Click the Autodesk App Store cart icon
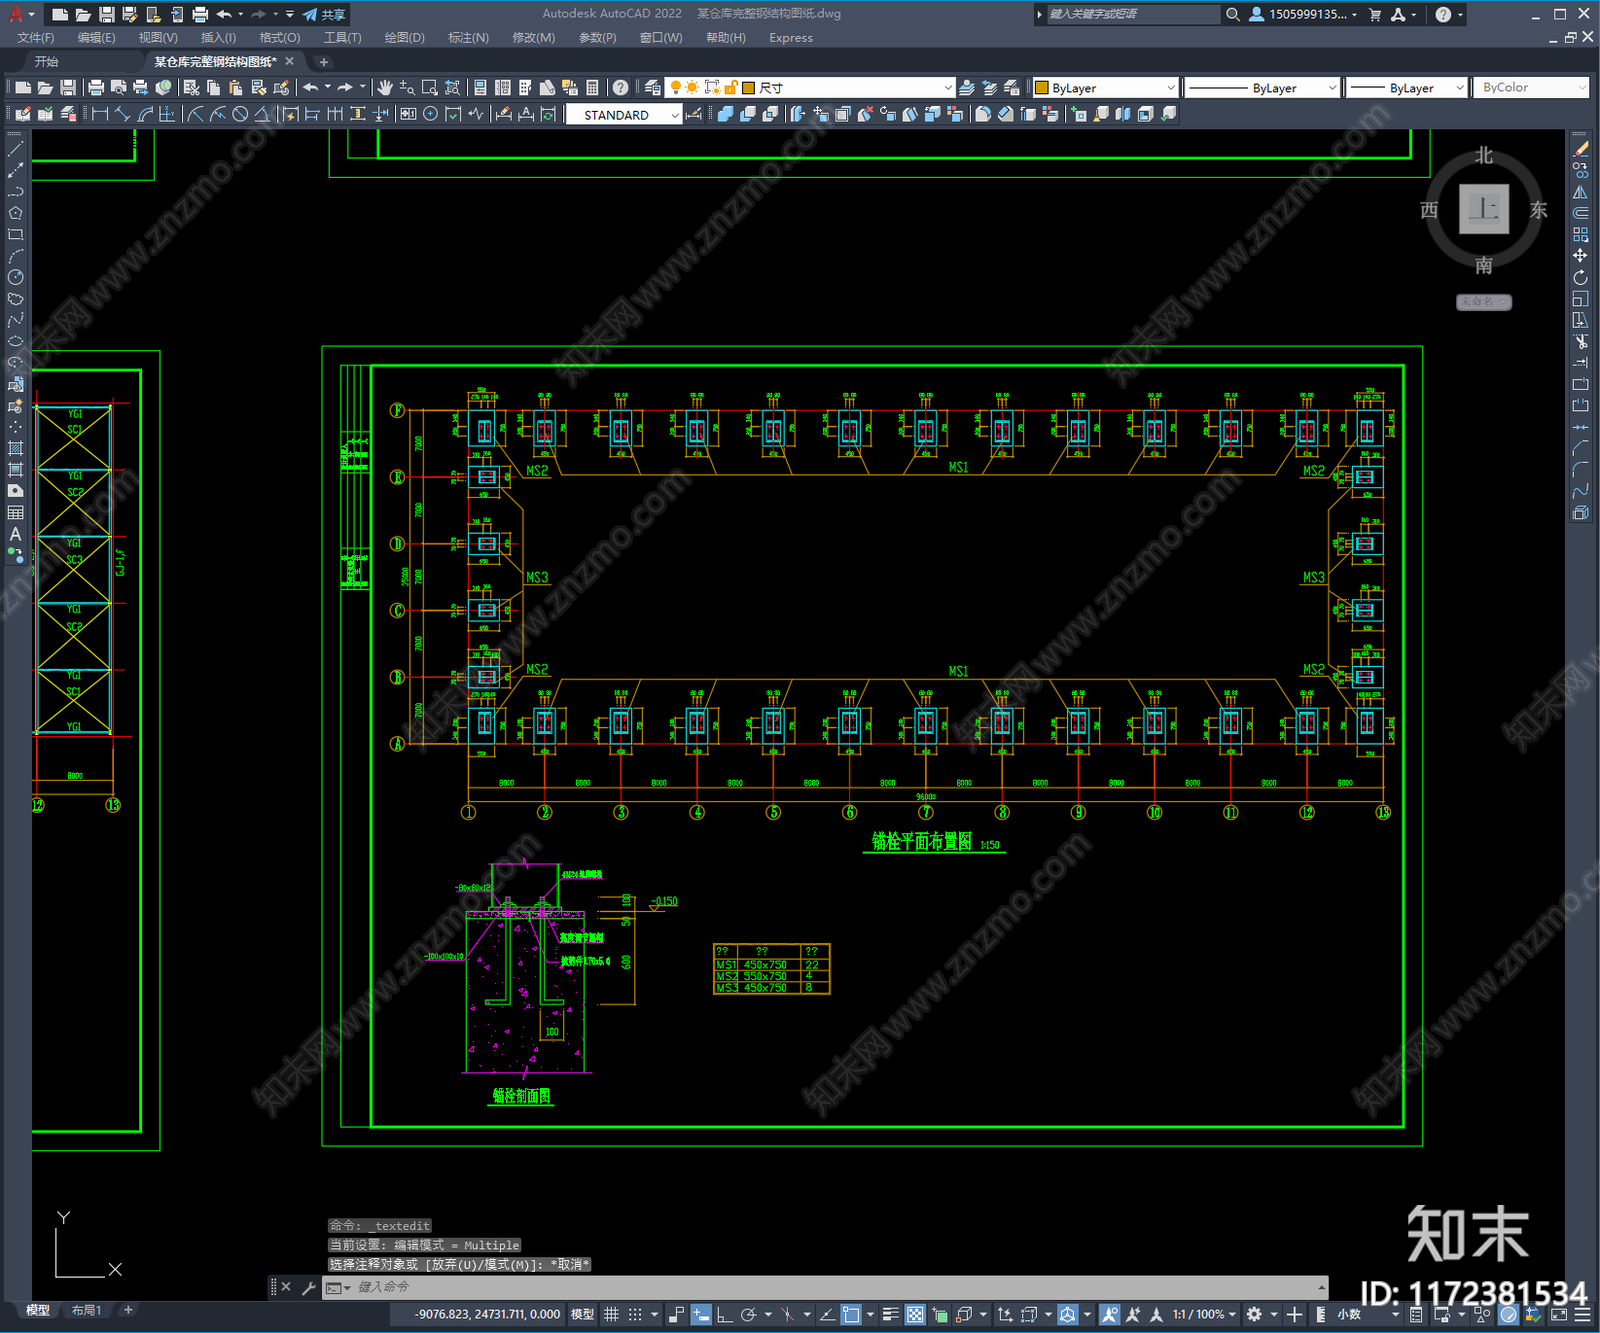The height and width of the screenshot is (1333, 1600). point(1375,14)
